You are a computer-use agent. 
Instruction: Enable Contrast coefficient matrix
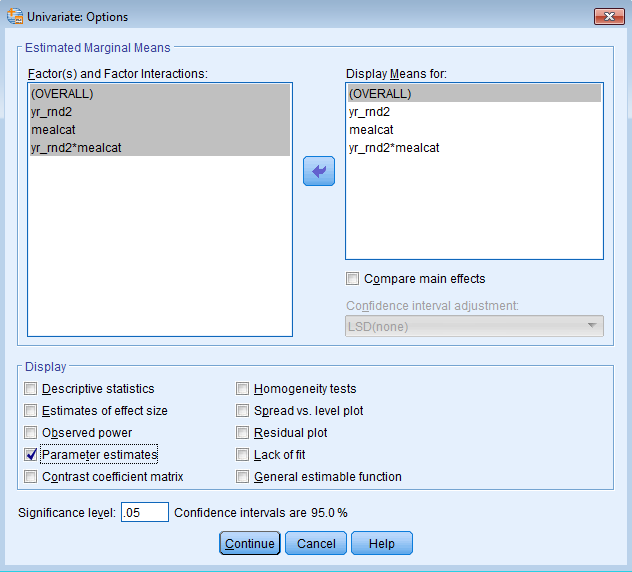point(31,477)
